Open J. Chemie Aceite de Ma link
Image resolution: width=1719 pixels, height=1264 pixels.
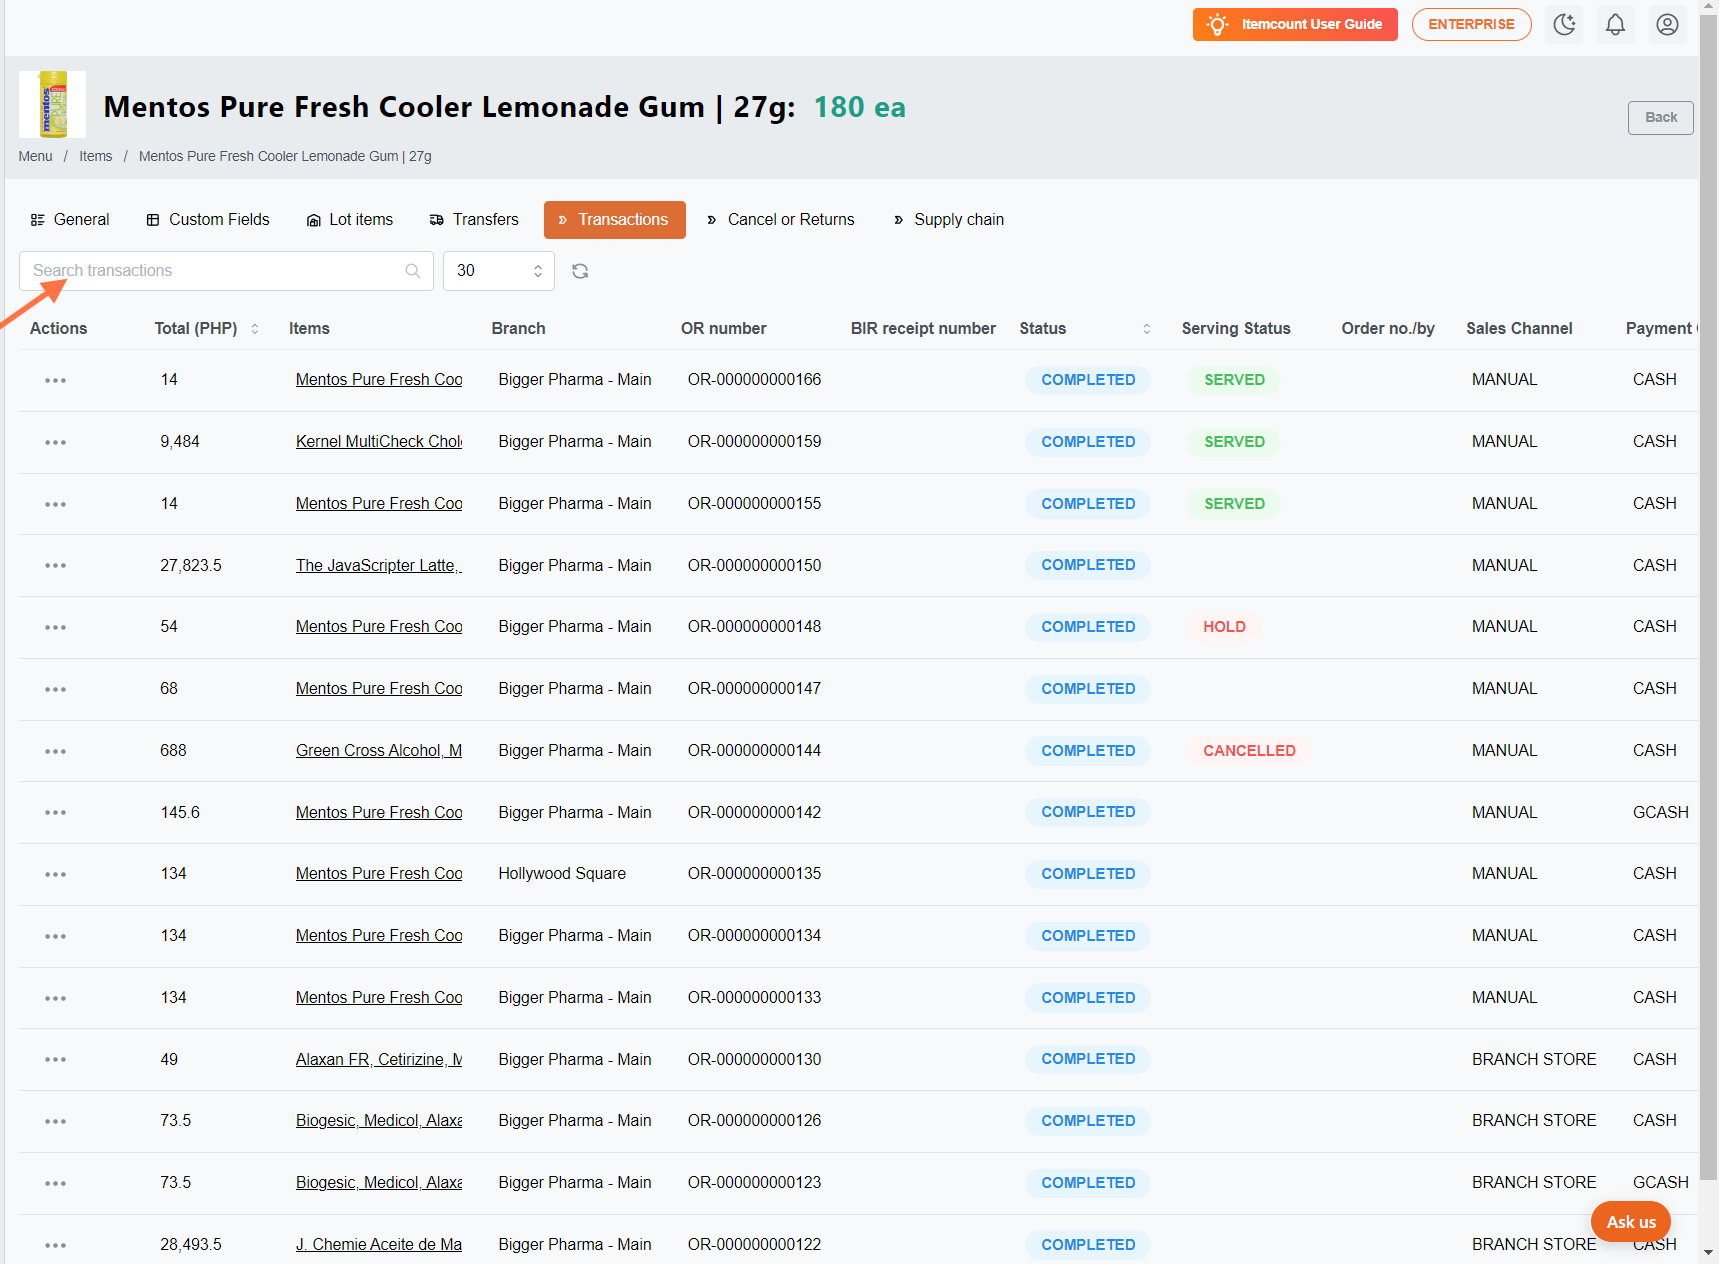379,1245
